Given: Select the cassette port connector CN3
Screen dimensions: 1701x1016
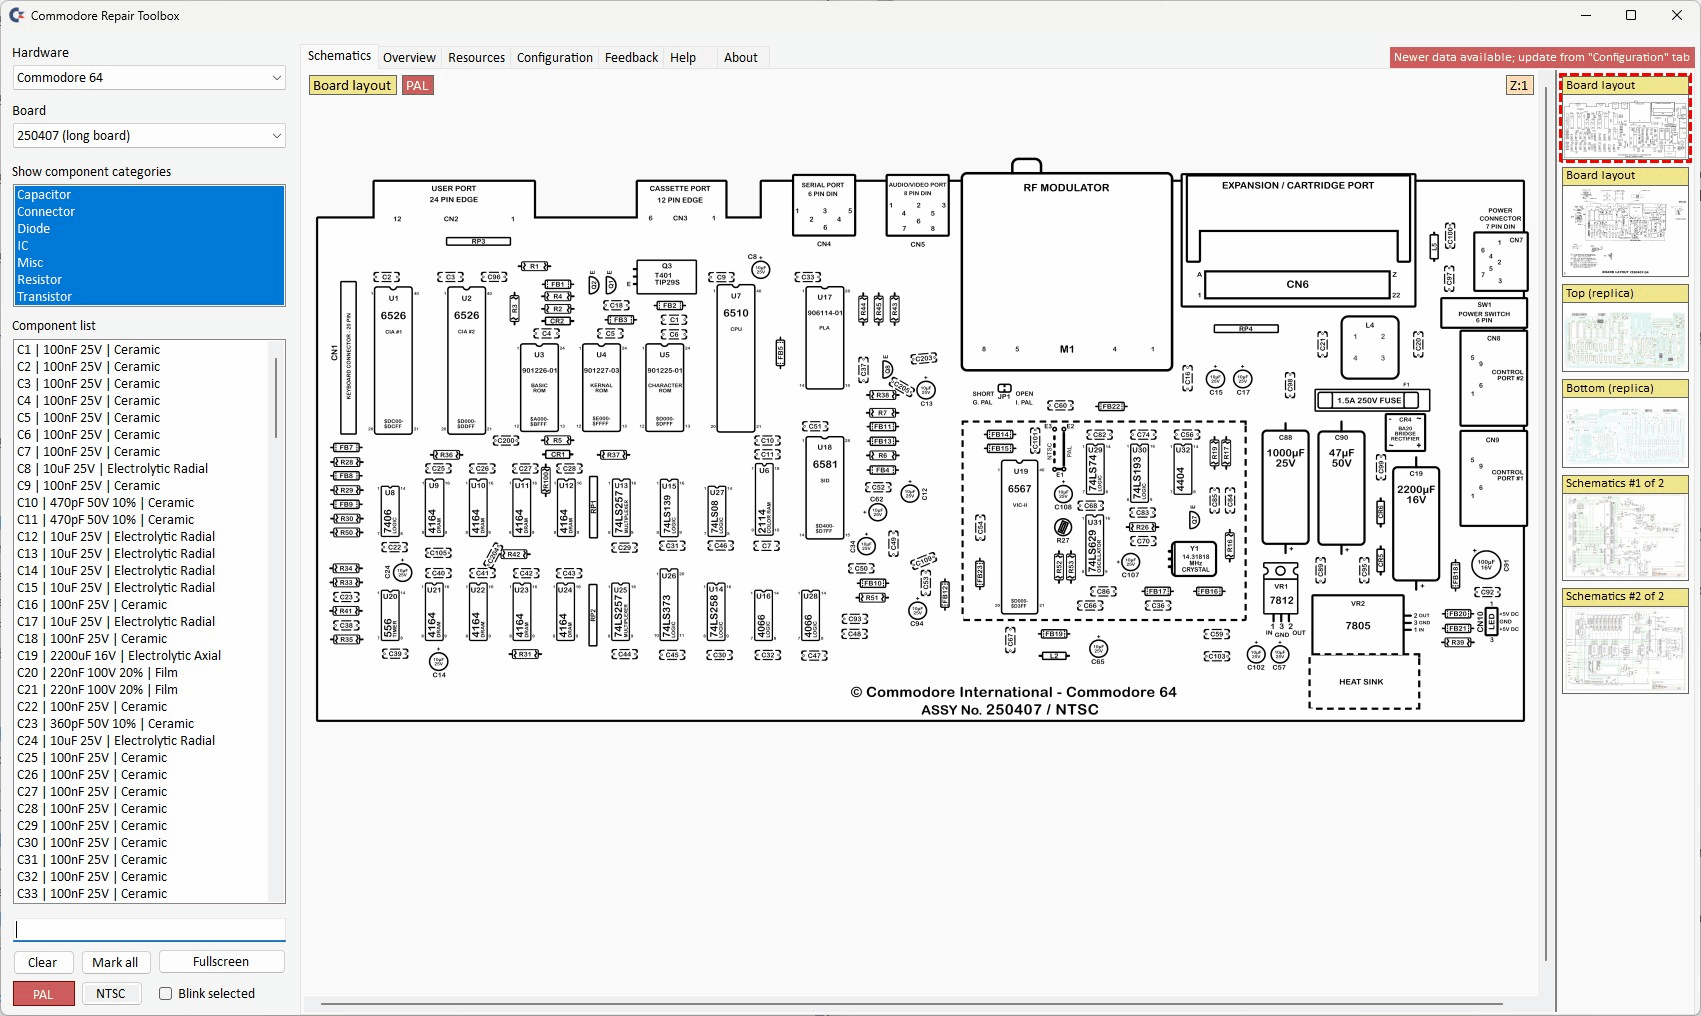Looking at the screenshot, I should [680, 198].
